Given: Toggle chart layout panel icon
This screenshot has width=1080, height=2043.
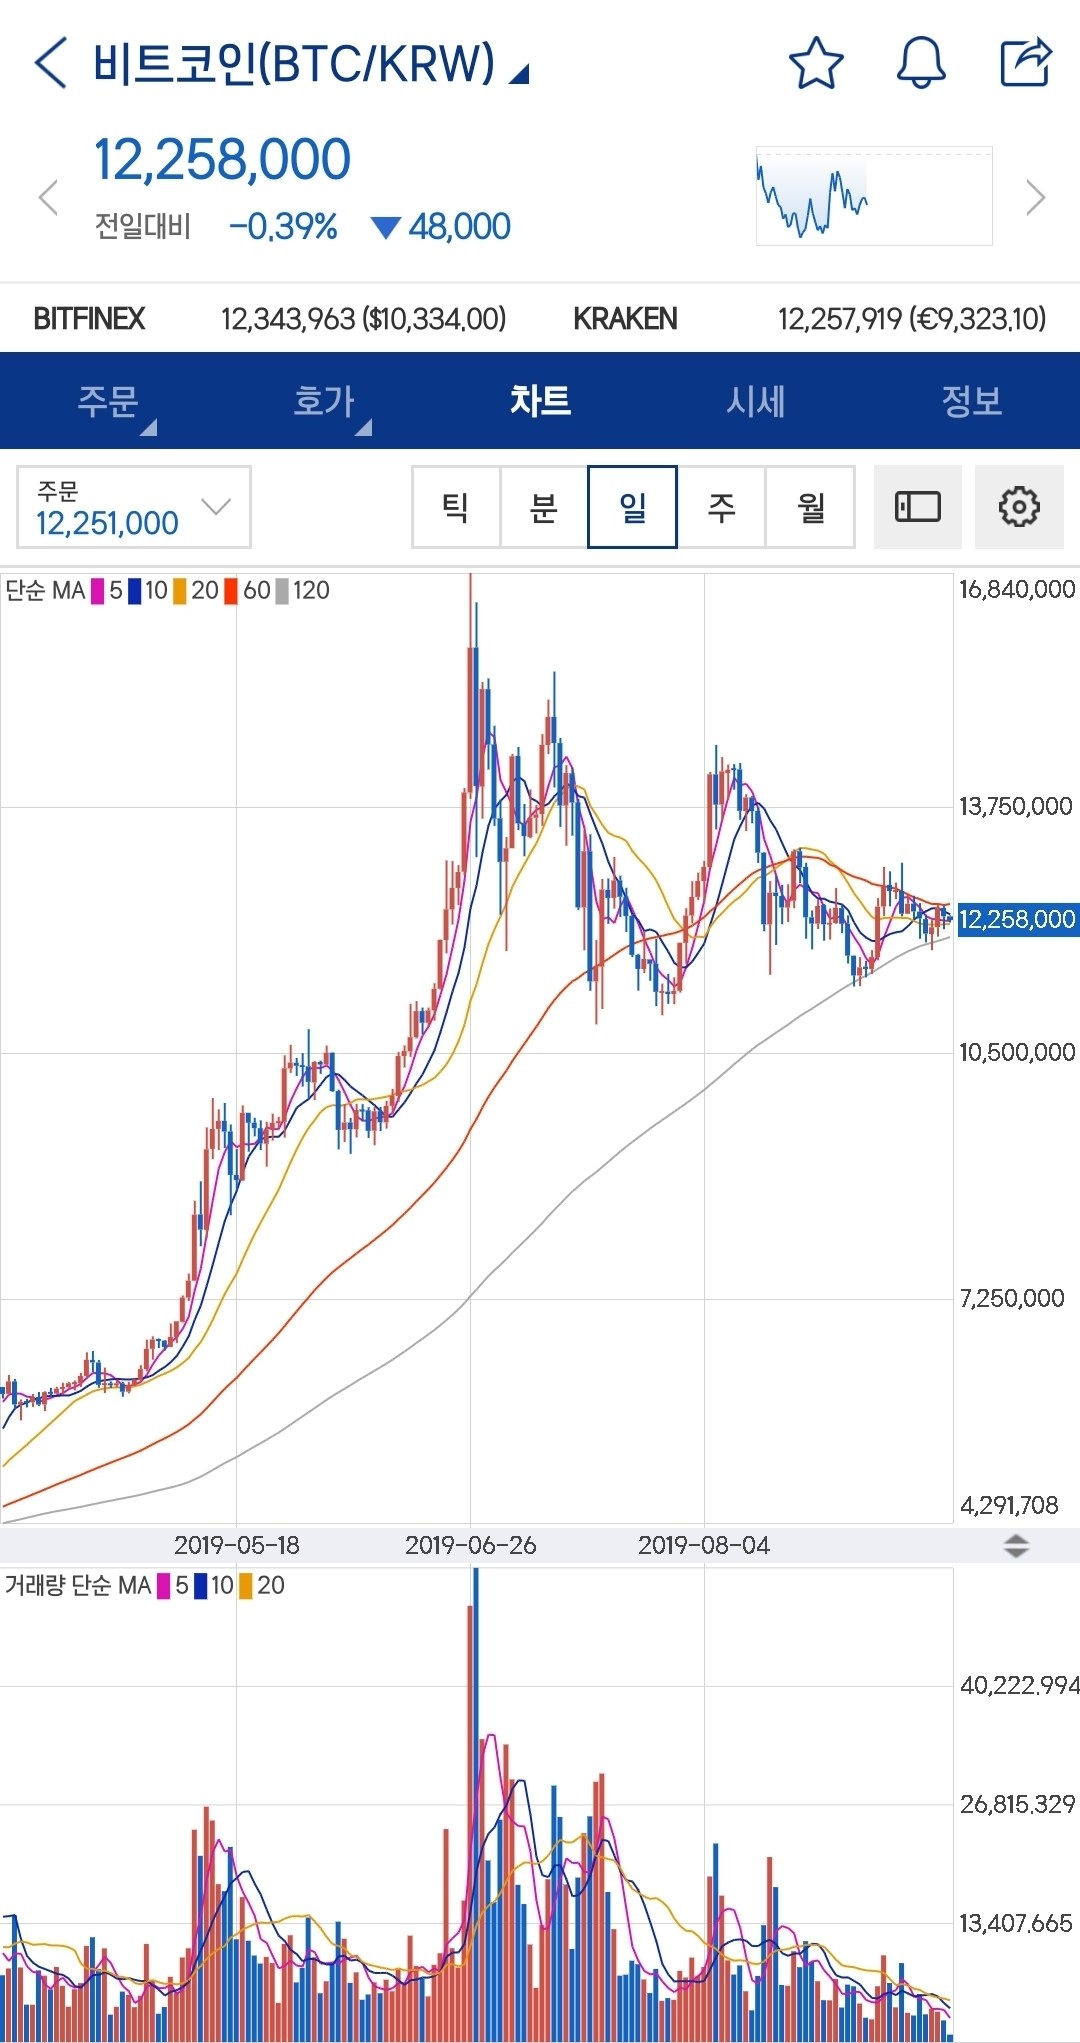Looking at the screenshot, I should [x=917, y=507].
